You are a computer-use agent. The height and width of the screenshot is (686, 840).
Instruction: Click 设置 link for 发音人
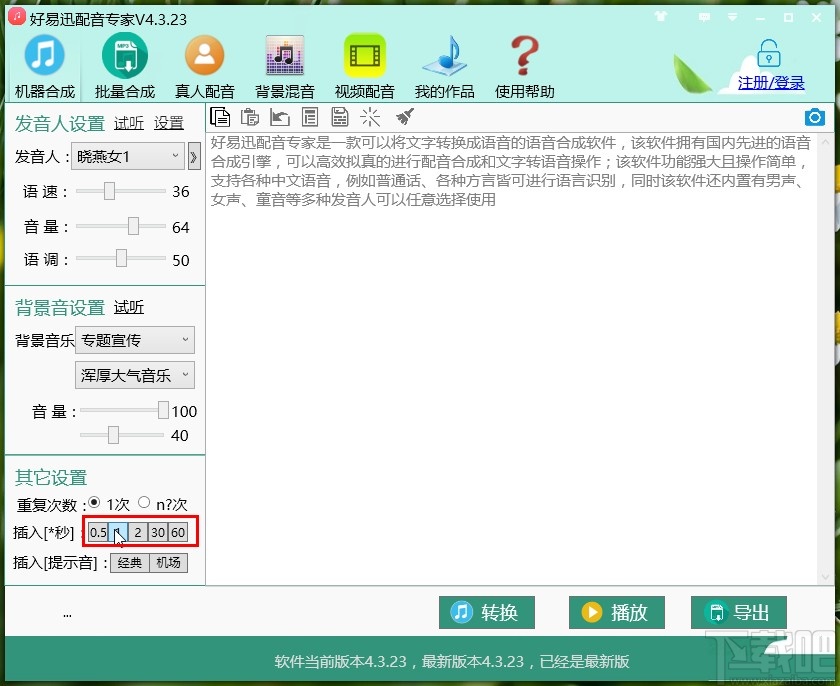pos(169,123)
